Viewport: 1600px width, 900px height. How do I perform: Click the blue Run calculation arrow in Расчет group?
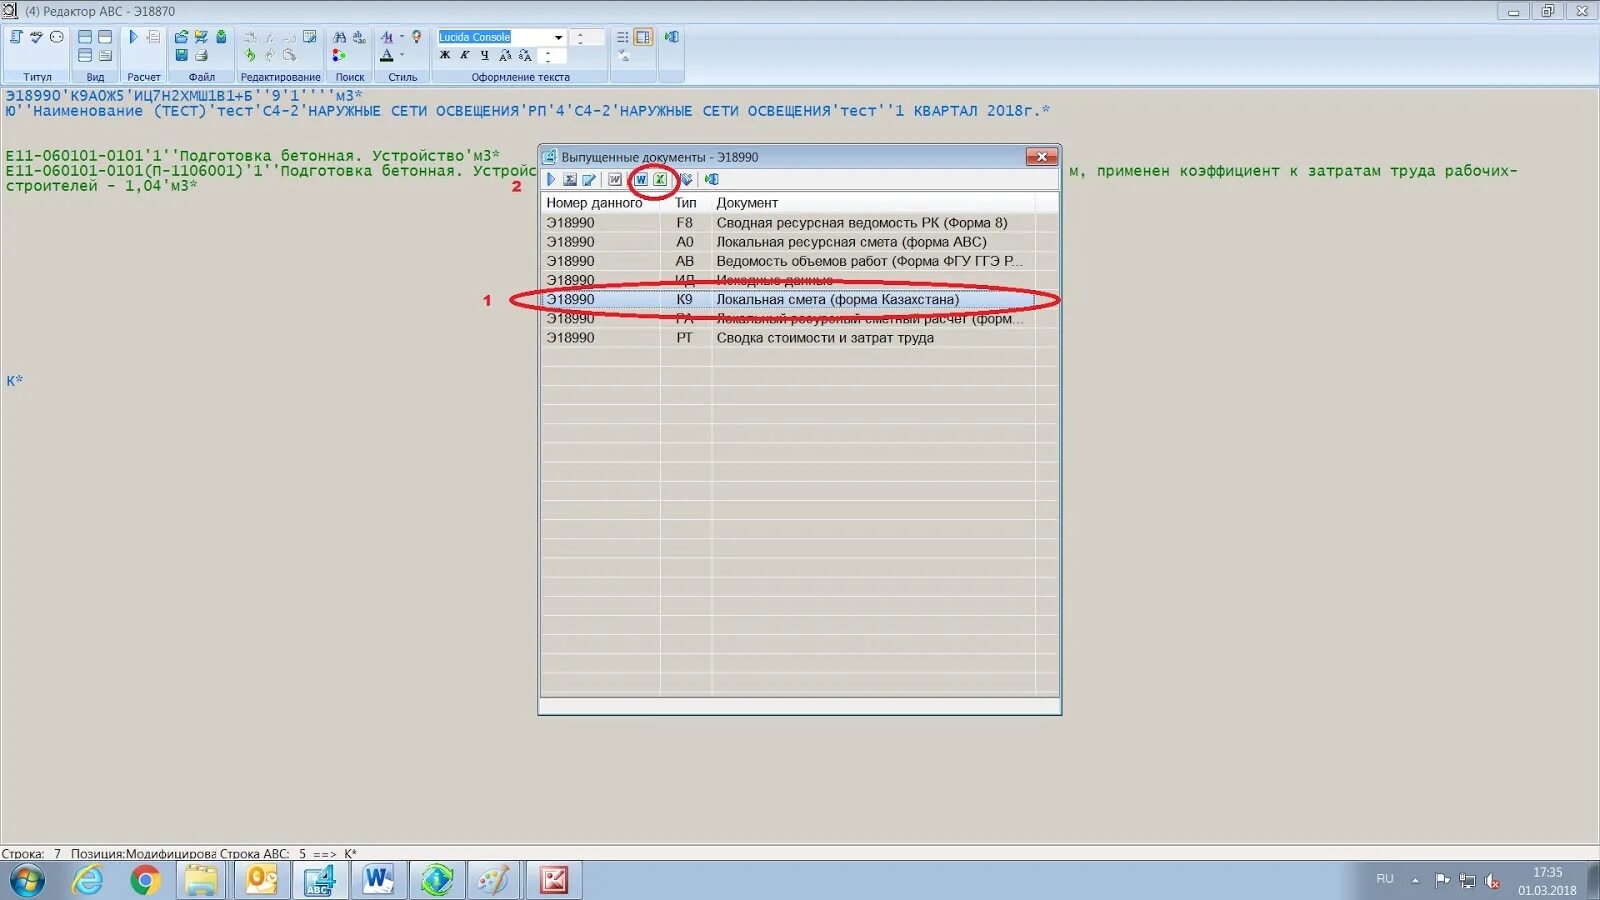click(133, 37)
